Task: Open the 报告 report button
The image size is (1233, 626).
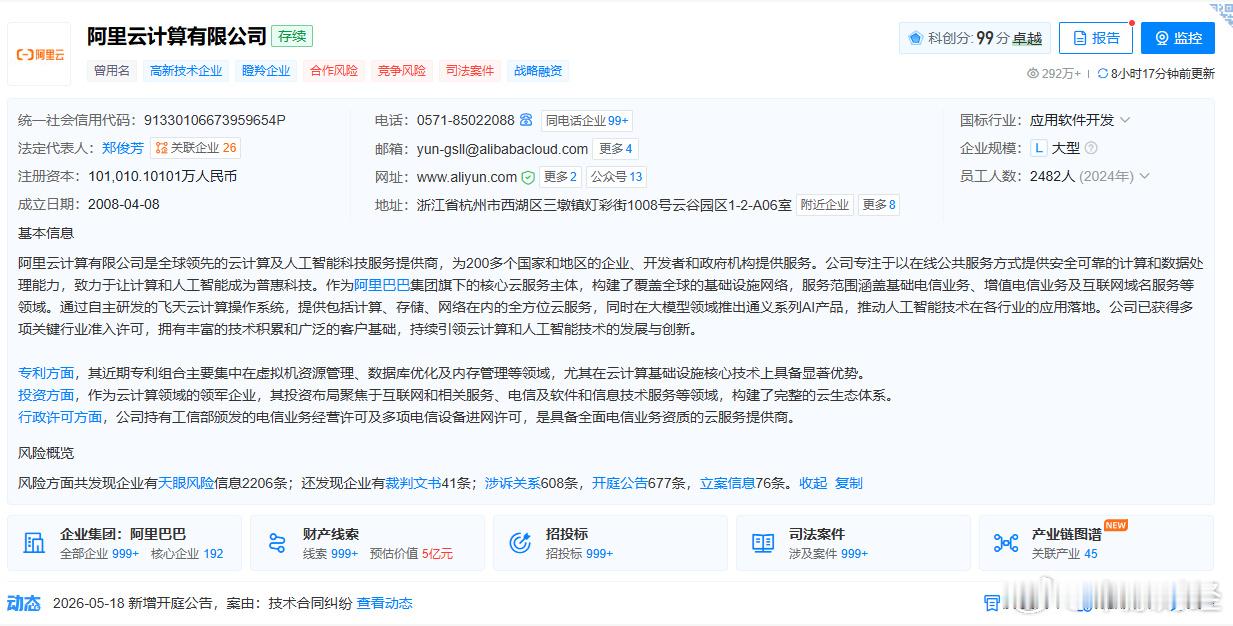Action: [1095, 38]
